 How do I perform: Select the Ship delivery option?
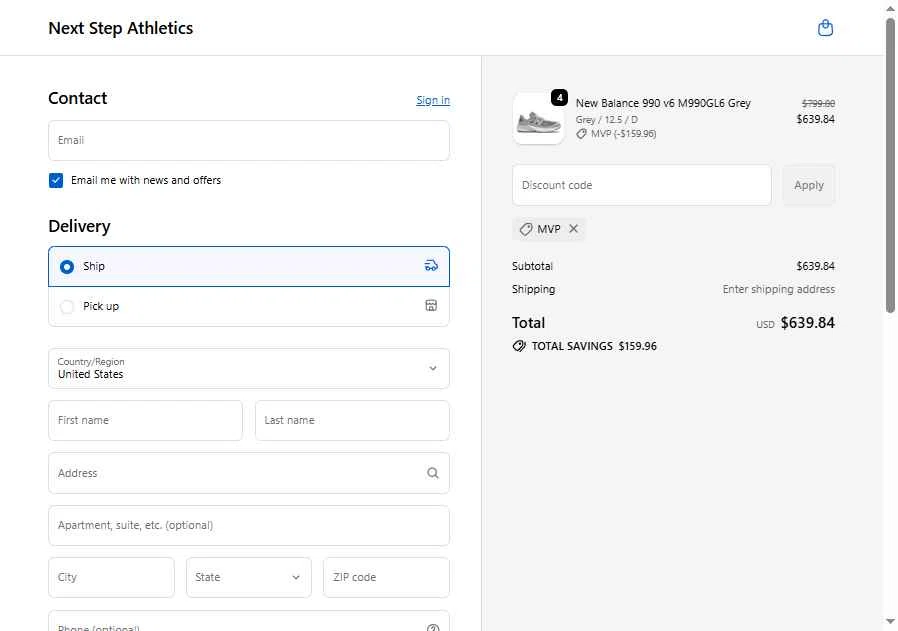[x=249, y=266]
